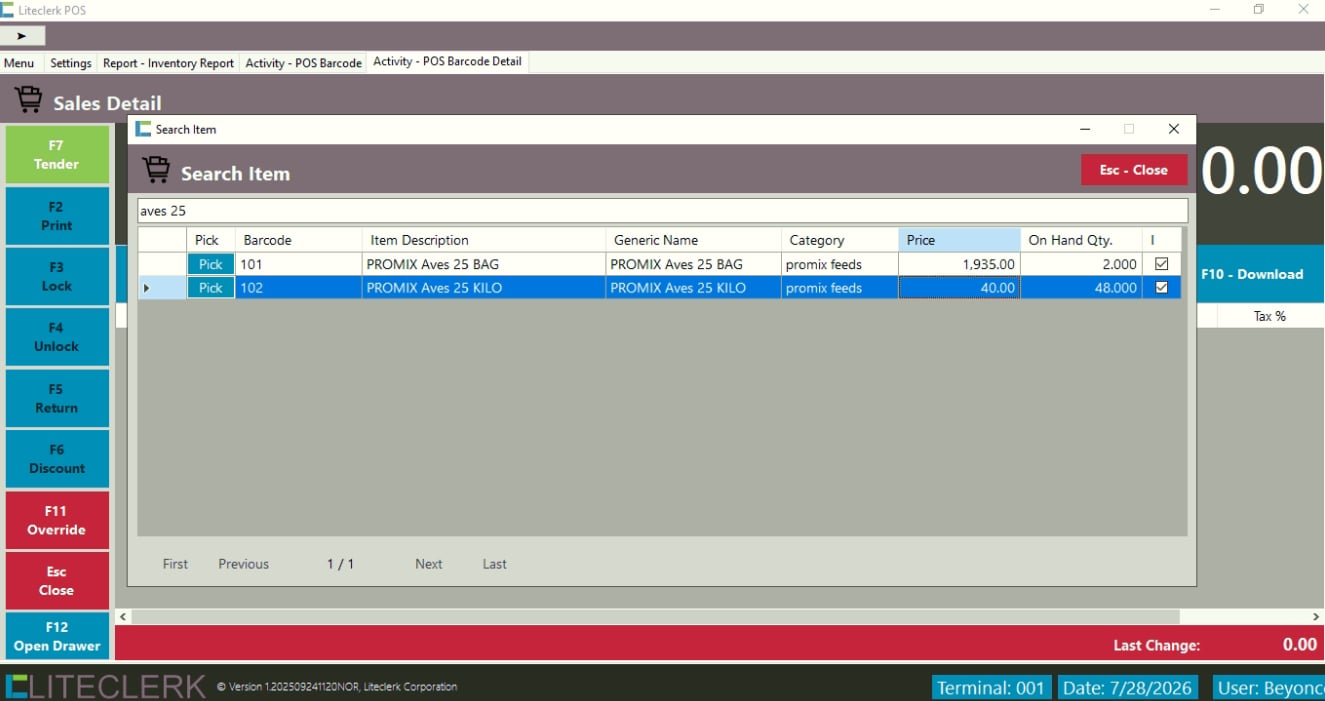Go to the First page of results
The height and width of the screenshot is (701, 1325).
tap(175, 564)
